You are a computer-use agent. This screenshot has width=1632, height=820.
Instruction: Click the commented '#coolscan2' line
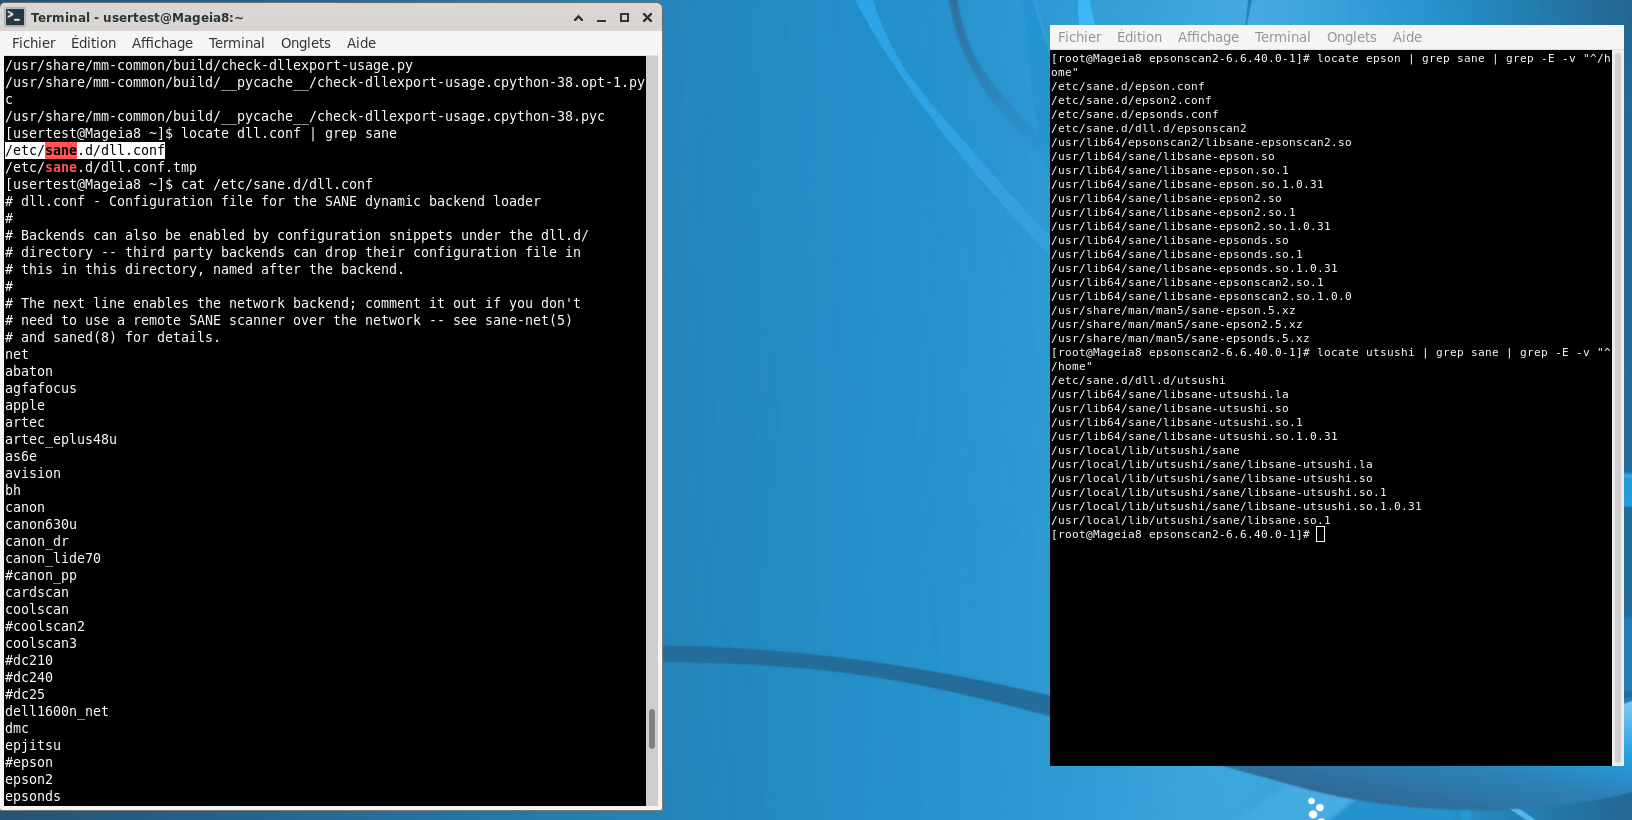coord(45,626)
